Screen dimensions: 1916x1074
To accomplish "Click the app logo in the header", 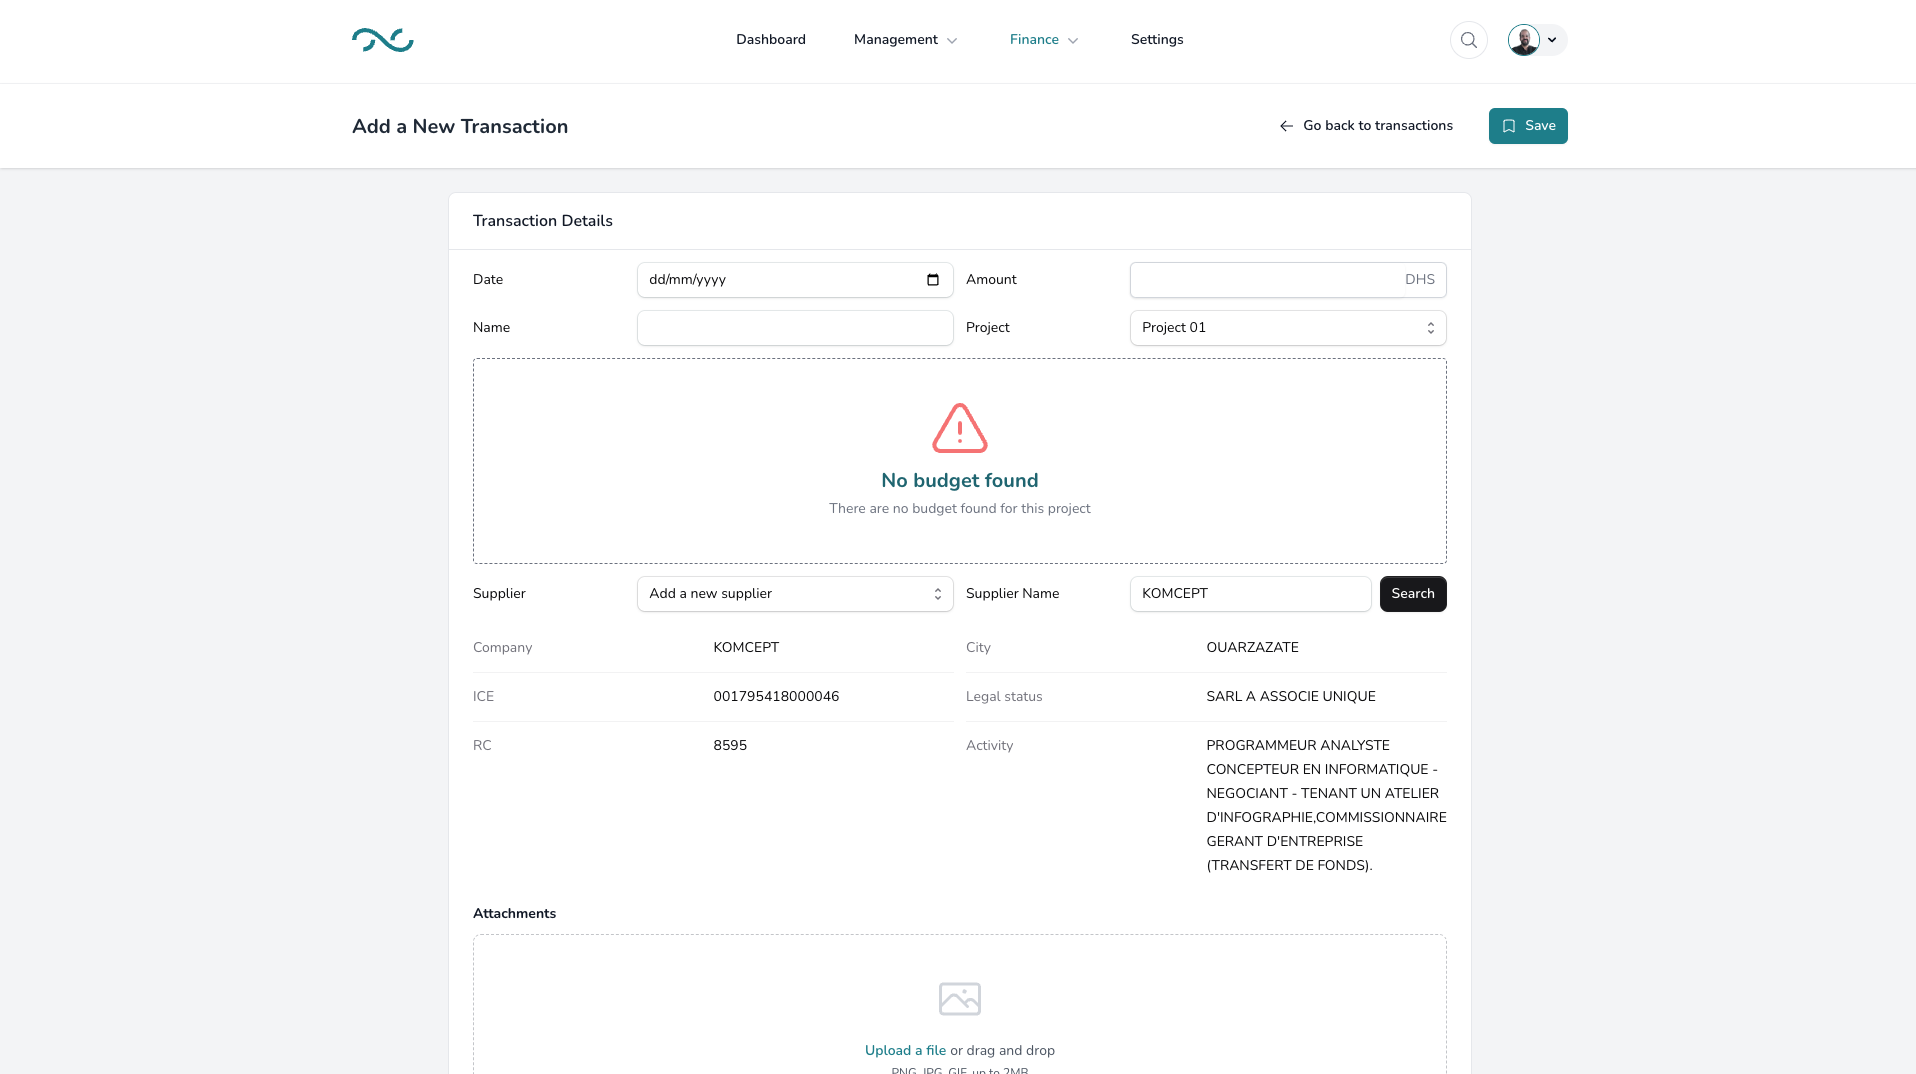I will 382,40.
